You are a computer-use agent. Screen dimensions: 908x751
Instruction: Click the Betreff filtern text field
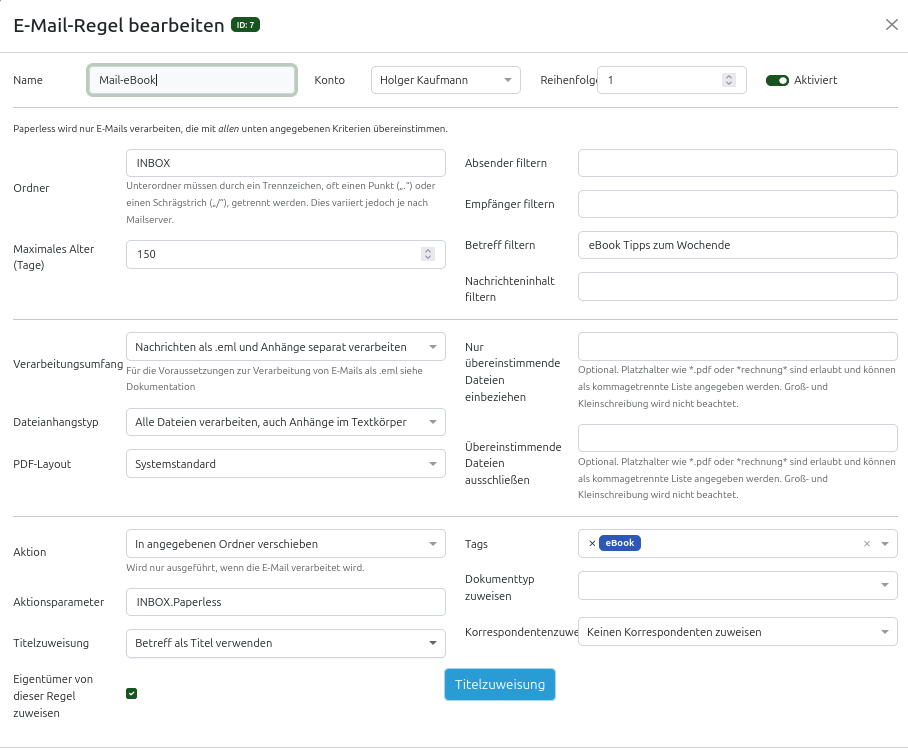tap(737, 245)
